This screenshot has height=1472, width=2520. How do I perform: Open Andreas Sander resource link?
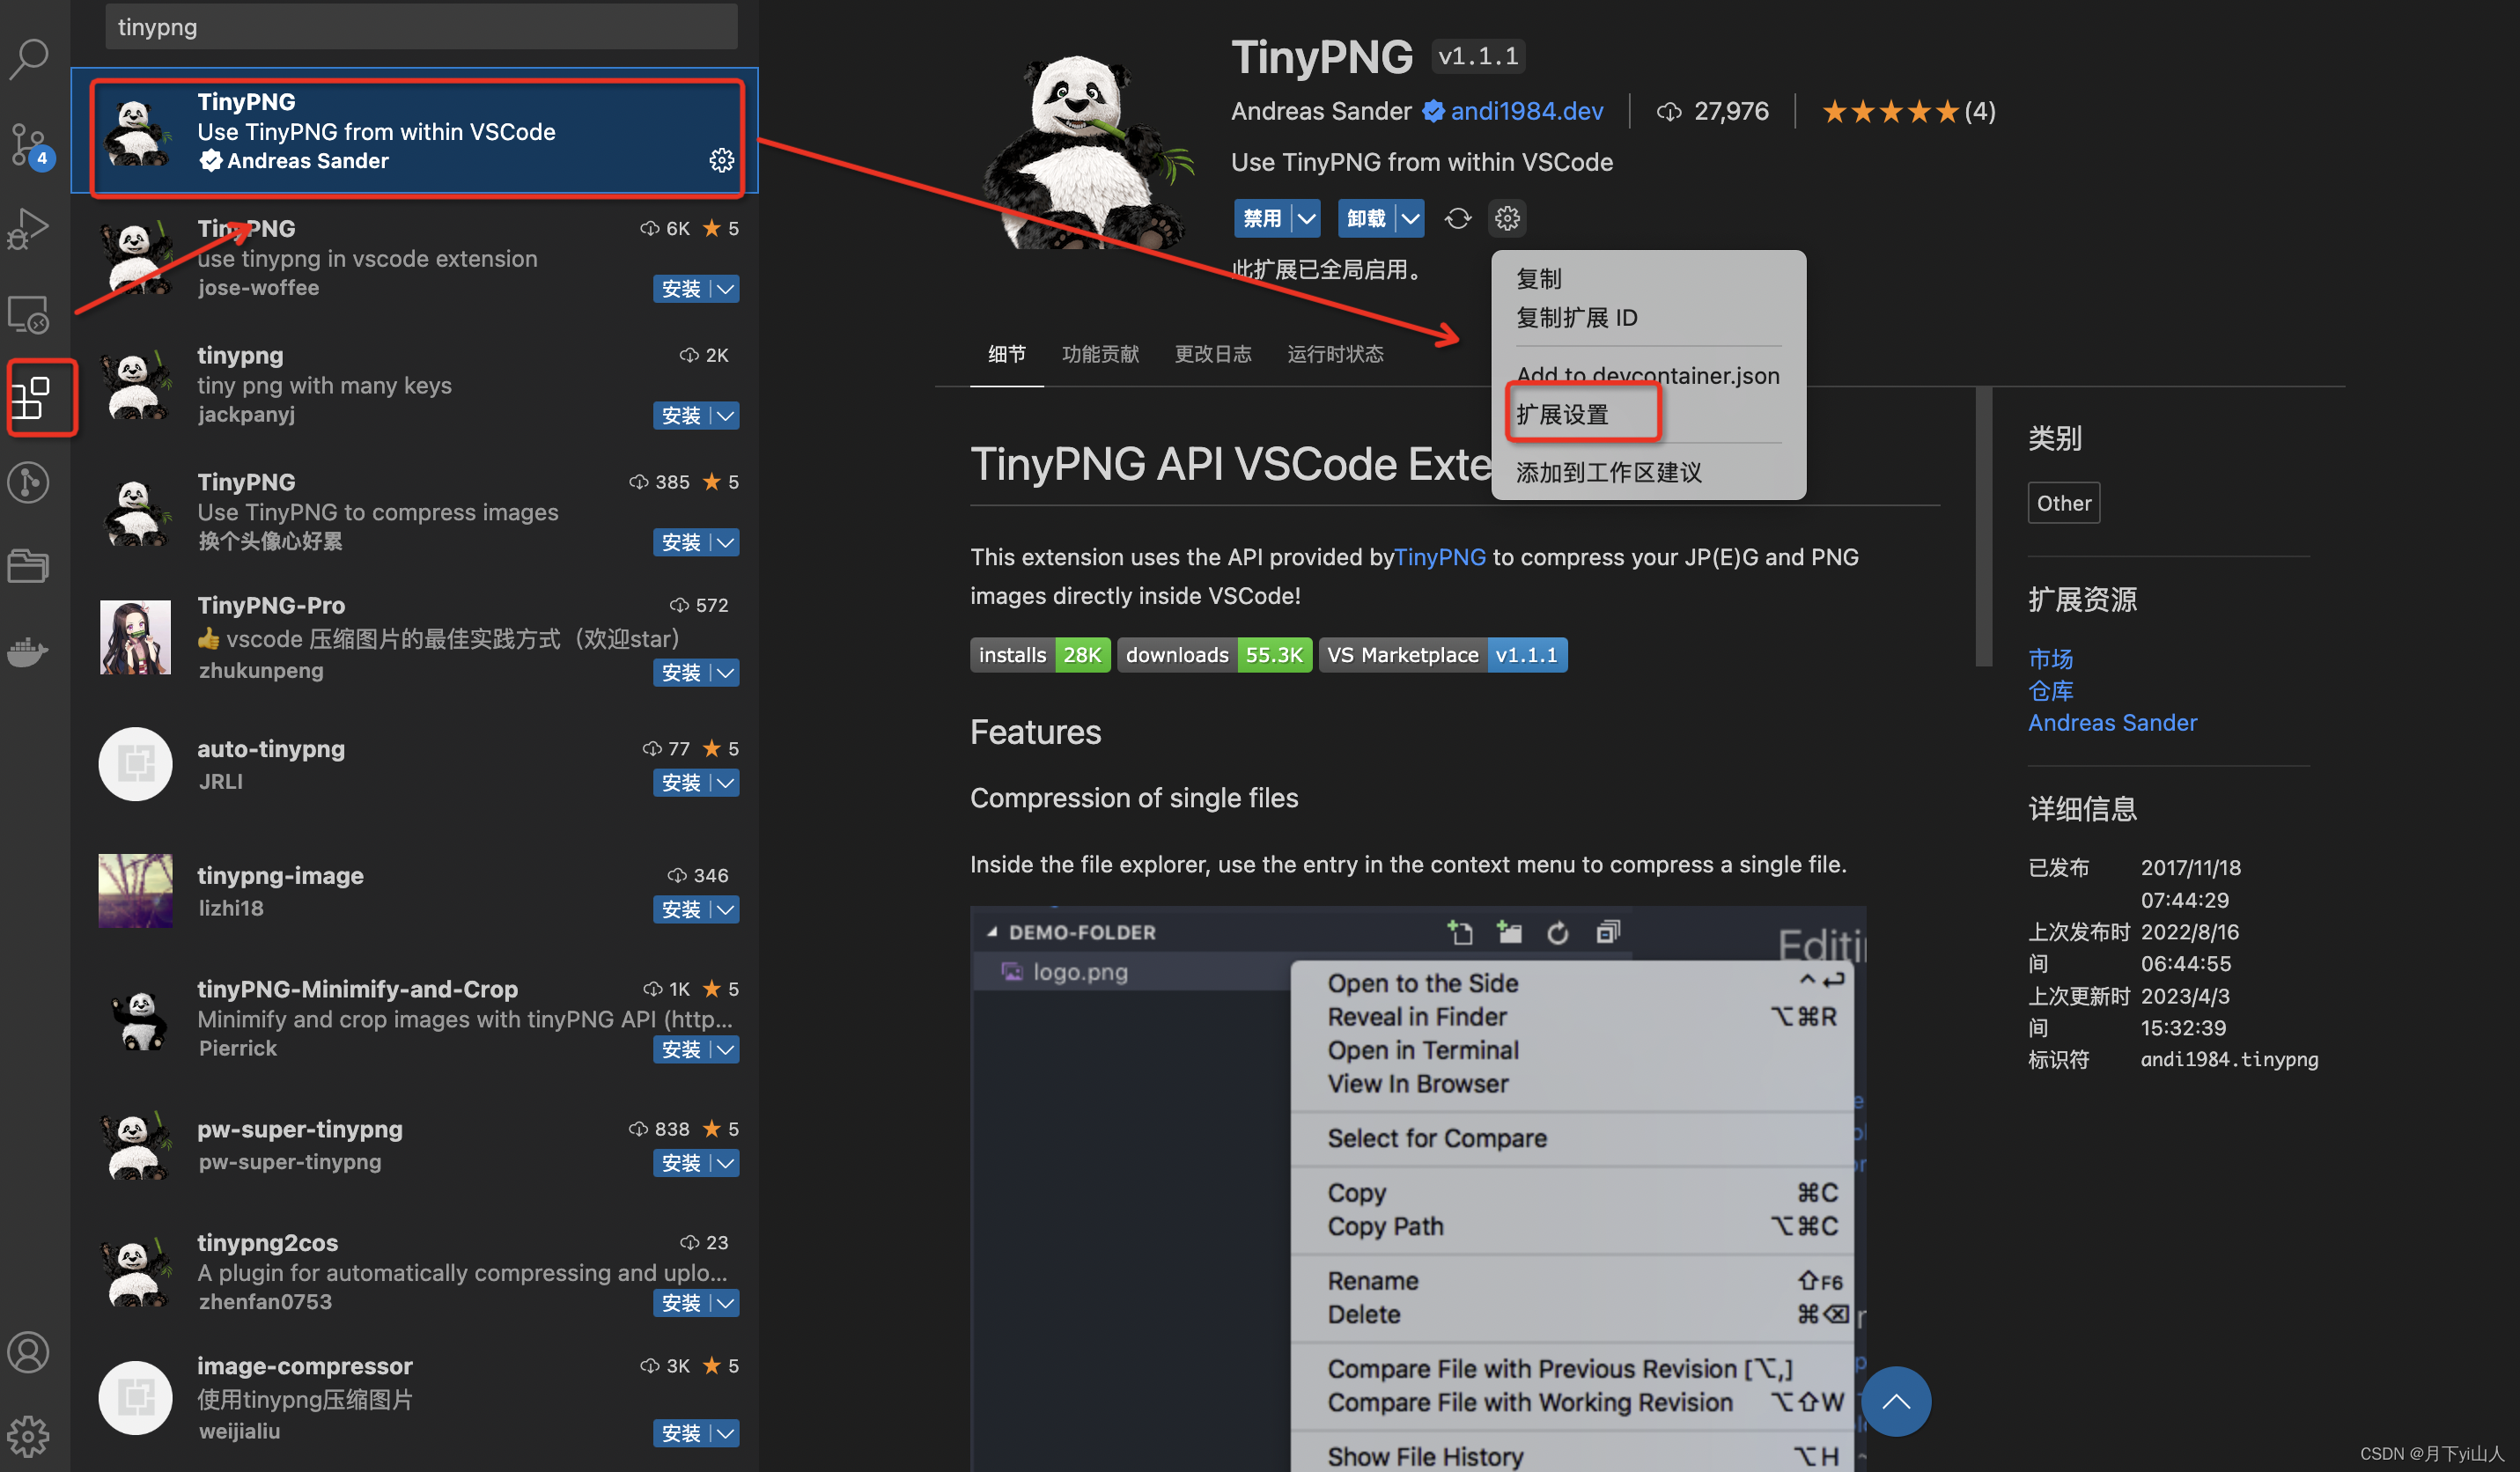[x=2112, y=723]
